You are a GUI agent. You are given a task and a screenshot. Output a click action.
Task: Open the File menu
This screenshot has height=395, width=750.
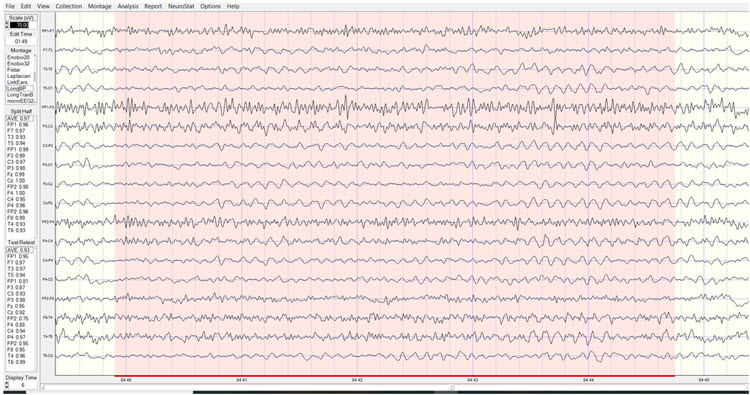coord(10,6)
